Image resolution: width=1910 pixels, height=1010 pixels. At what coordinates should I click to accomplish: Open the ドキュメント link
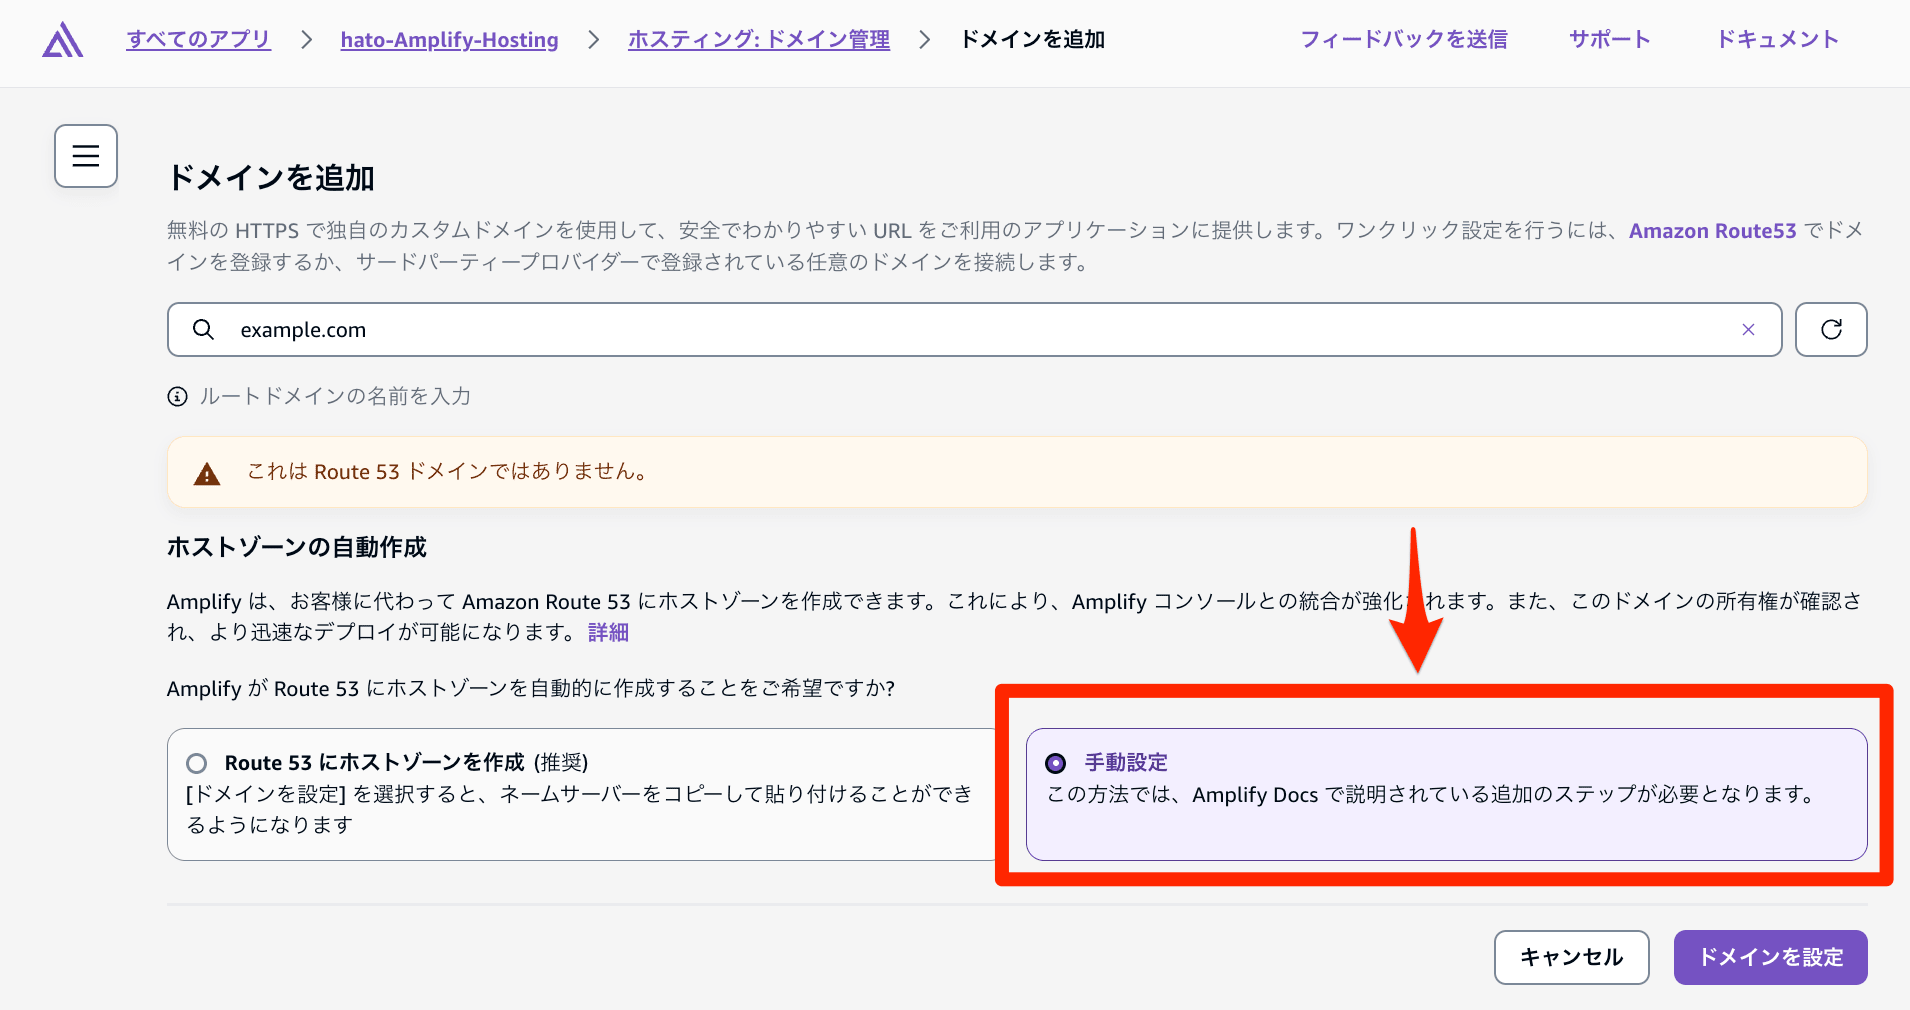[x=1778, y=39]
